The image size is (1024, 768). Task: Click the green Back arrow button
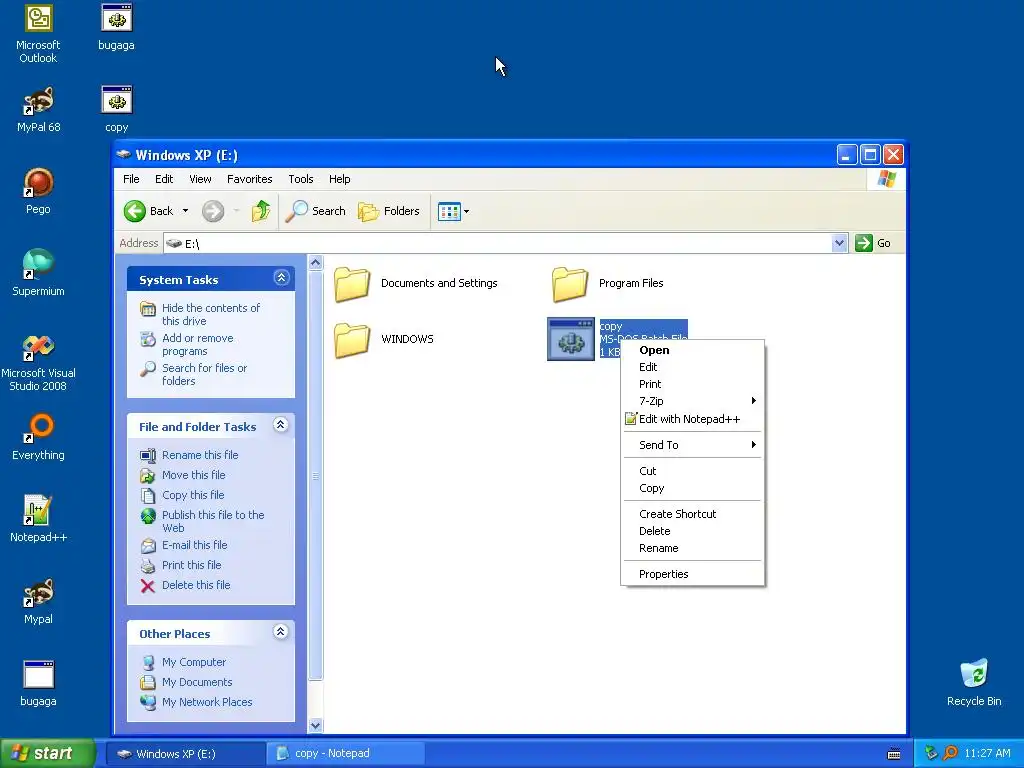coord(135,211)
